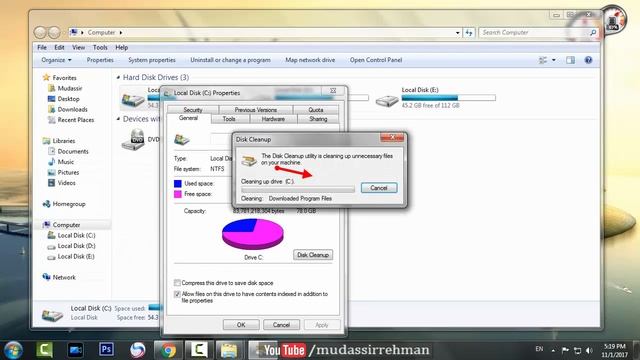This screenshot has height=360, width=640.
Task: Click Local Disk (E:) usage bar
Action: (x=448, y=98)
